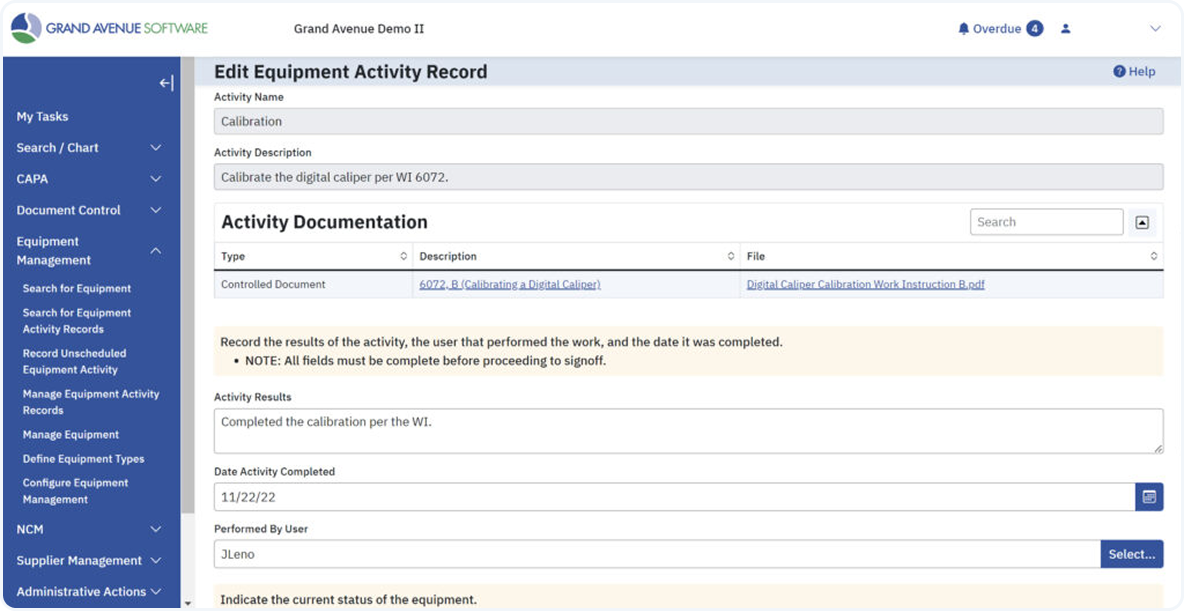Collapse the sidebar with the arrow icon

(166, 83)
